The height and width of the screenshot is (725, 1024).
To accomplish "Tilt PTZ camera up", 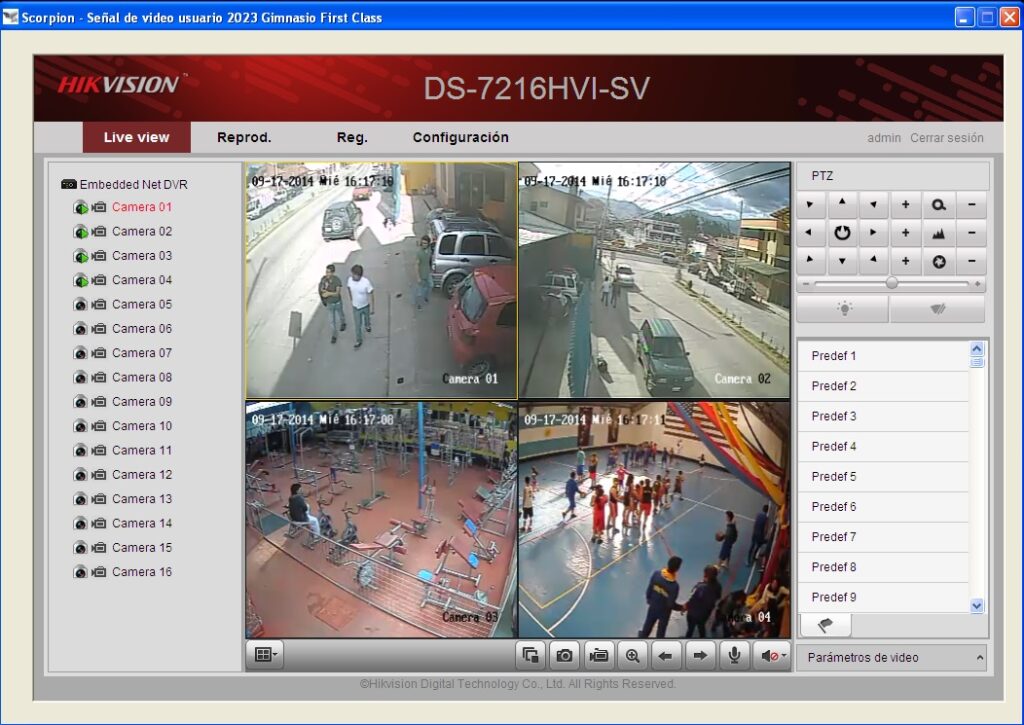I will click(842, 205).
